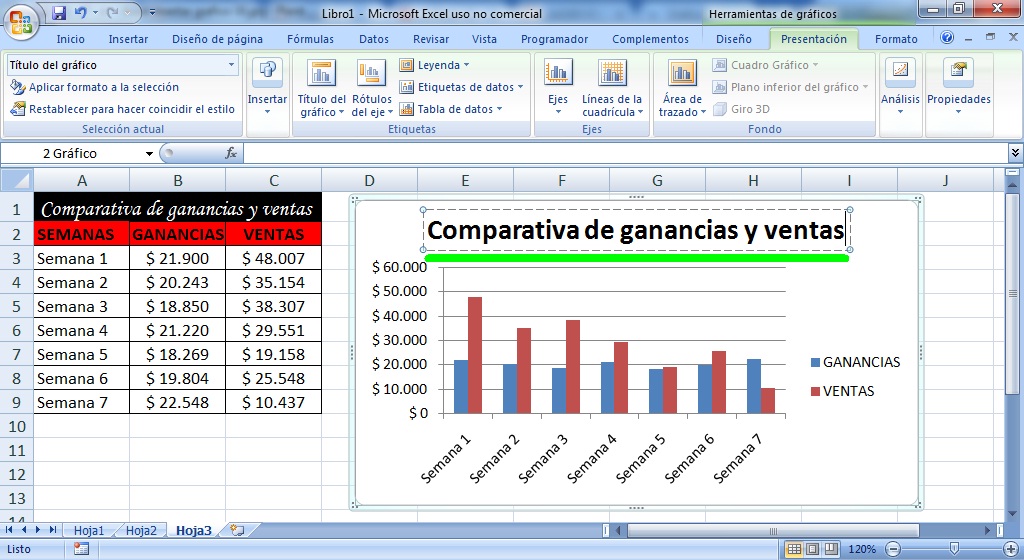1024x560 pixels.
Task: Click the fx insert function icon
Action: coord(231,153)
